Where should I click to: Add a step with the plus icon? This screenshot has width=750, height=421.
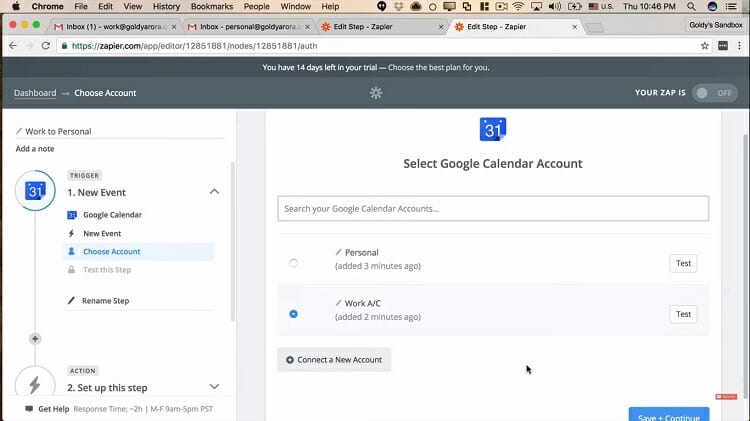coord(35,339)
